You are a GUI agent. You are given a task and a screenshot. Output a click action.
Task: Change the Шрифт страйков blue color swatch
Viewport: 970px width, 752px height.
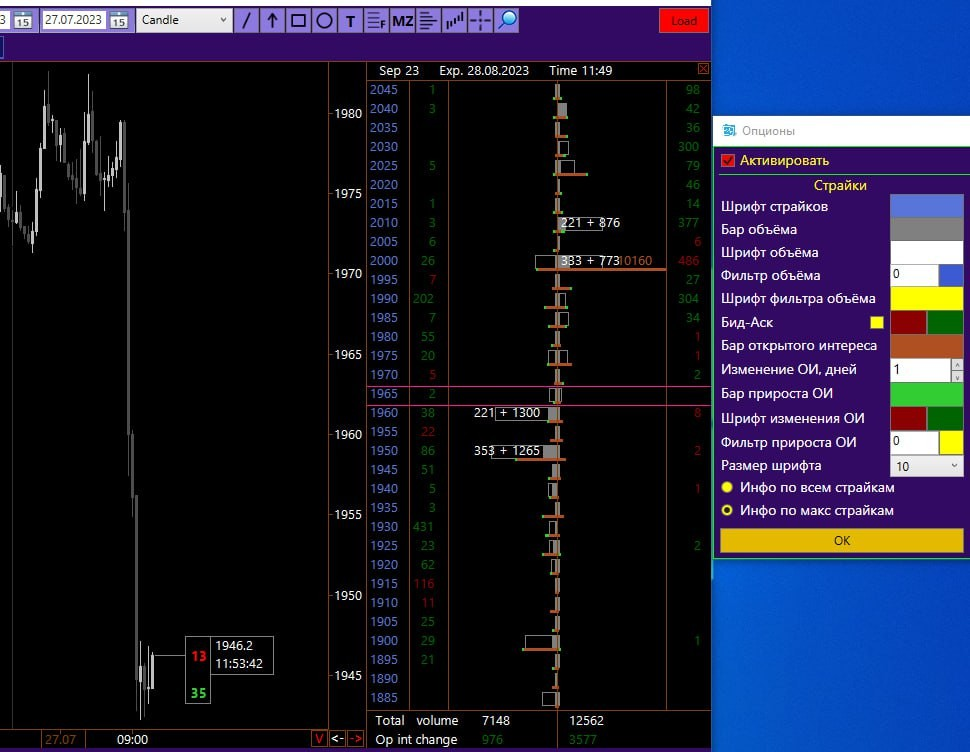tap(926, 206)
